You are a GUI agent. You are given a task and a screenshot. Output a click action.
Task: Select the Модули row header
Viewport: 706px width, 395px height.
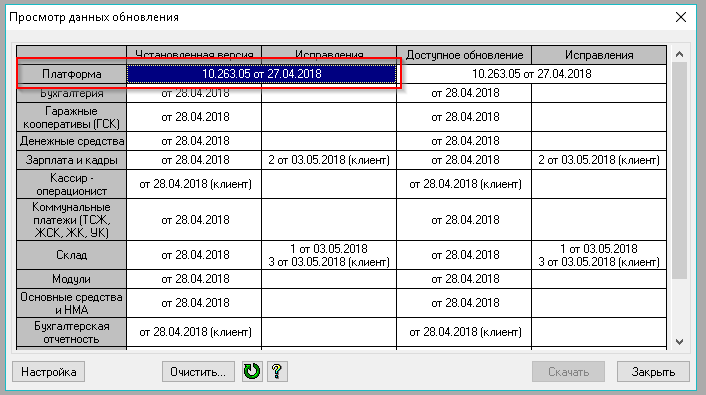click(72, 279)
